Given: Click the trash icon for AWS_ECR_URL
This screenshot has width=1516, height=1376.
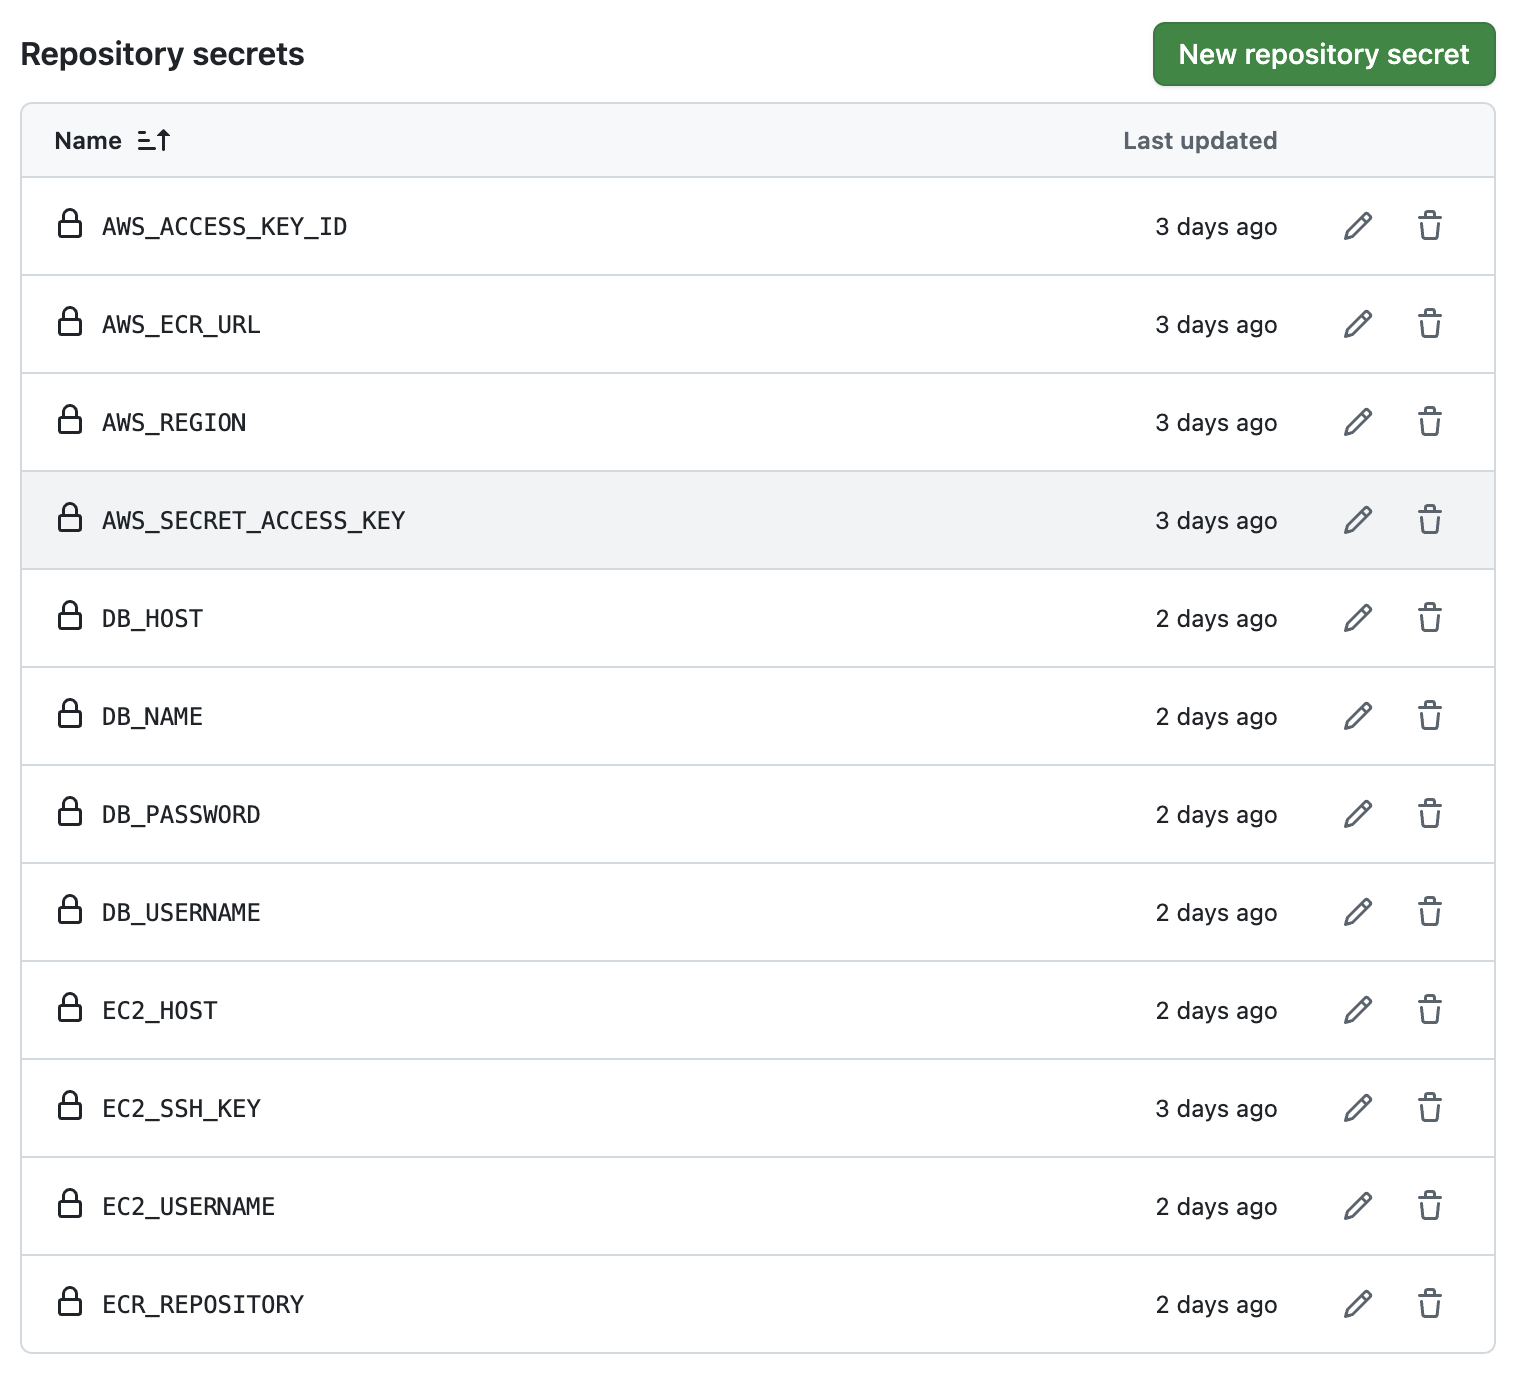Looking at the screenshot, I should pyautogui.click(x=1430, y=324).
